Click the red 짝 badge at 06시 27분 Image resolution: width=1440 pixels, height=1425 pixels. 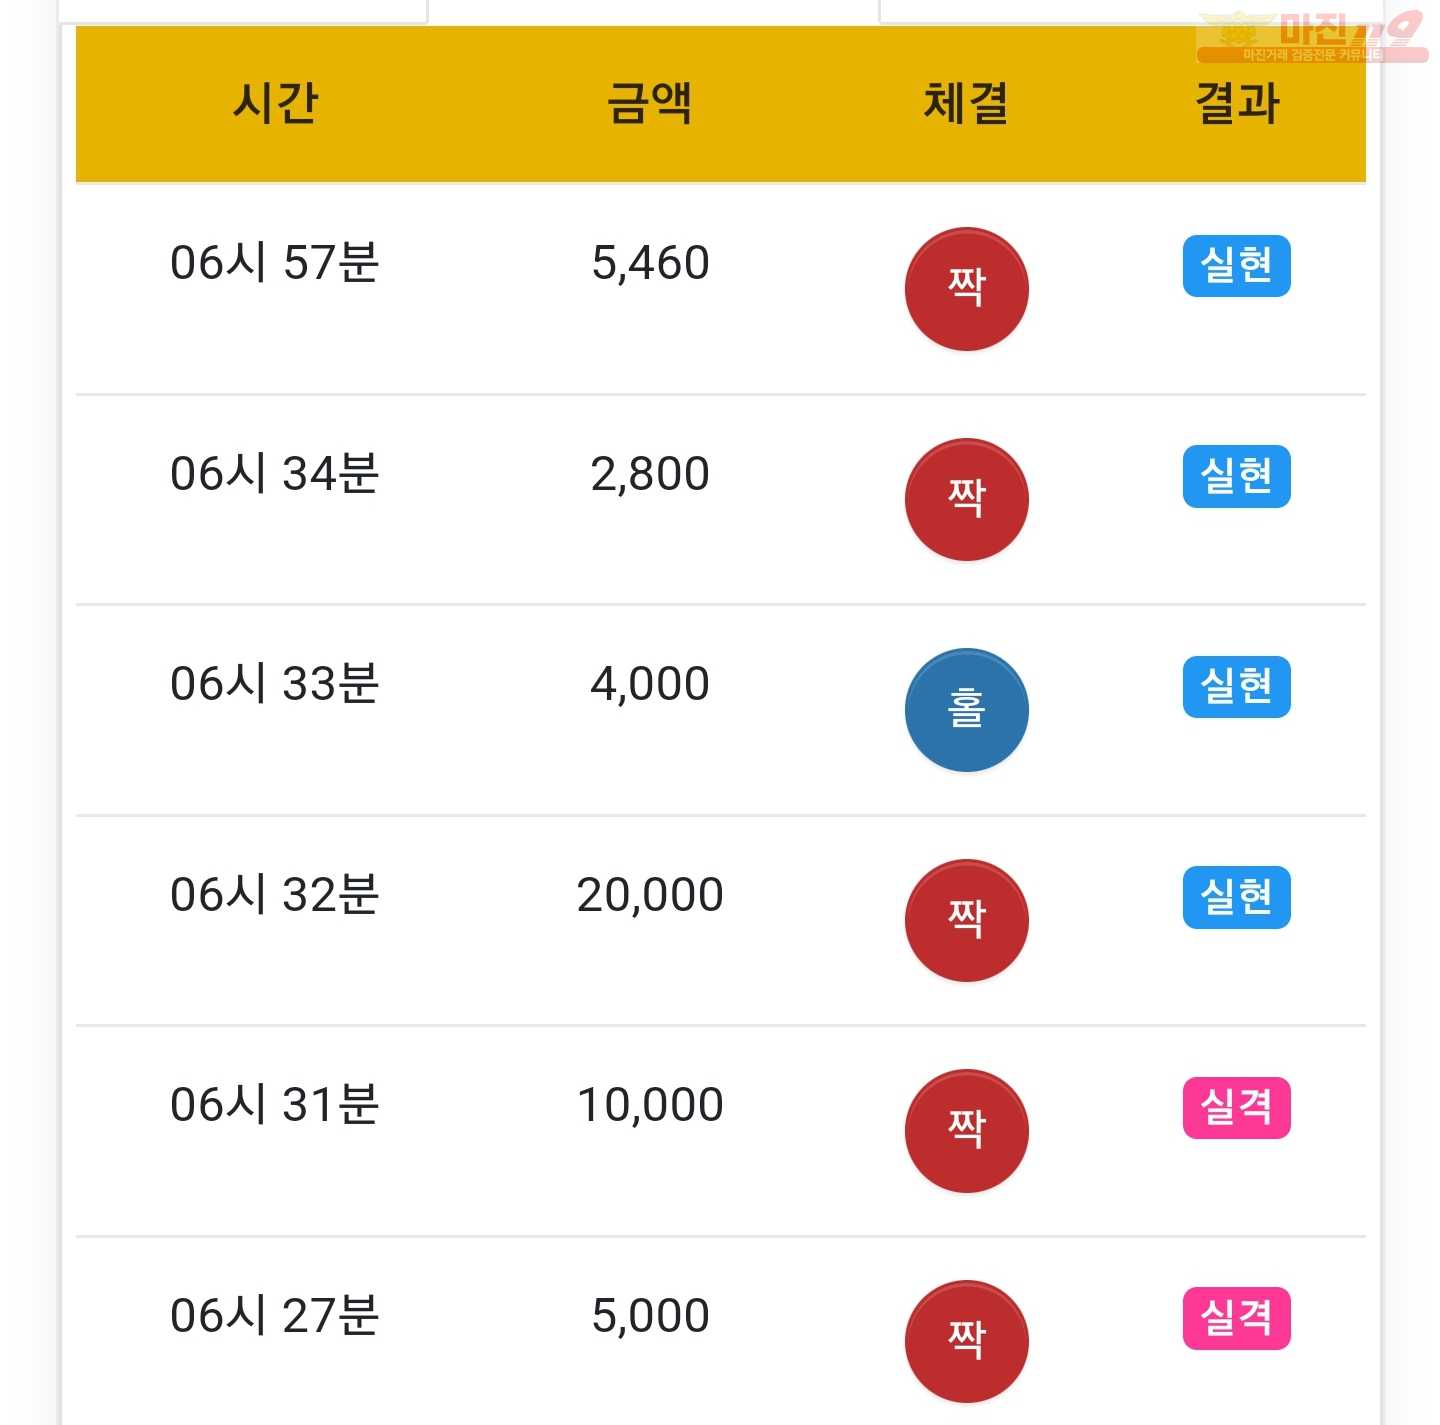(966, 1341)
